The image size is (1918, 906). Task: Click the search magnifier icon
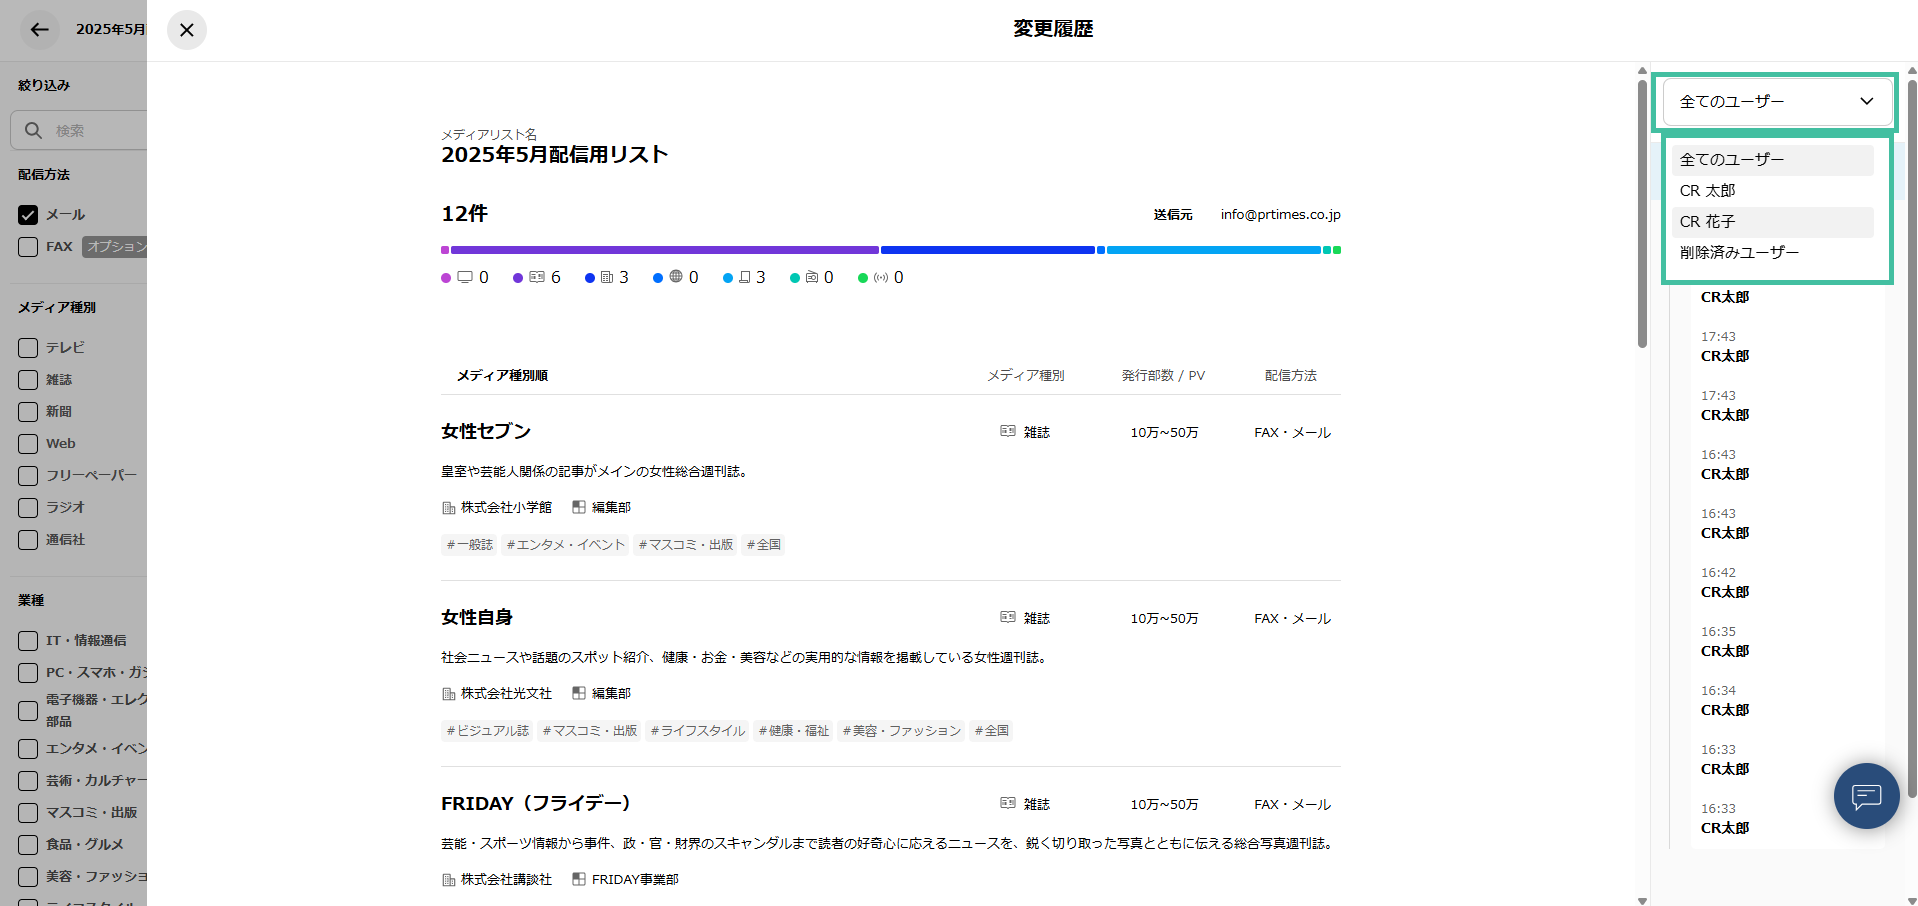(33, 131)
